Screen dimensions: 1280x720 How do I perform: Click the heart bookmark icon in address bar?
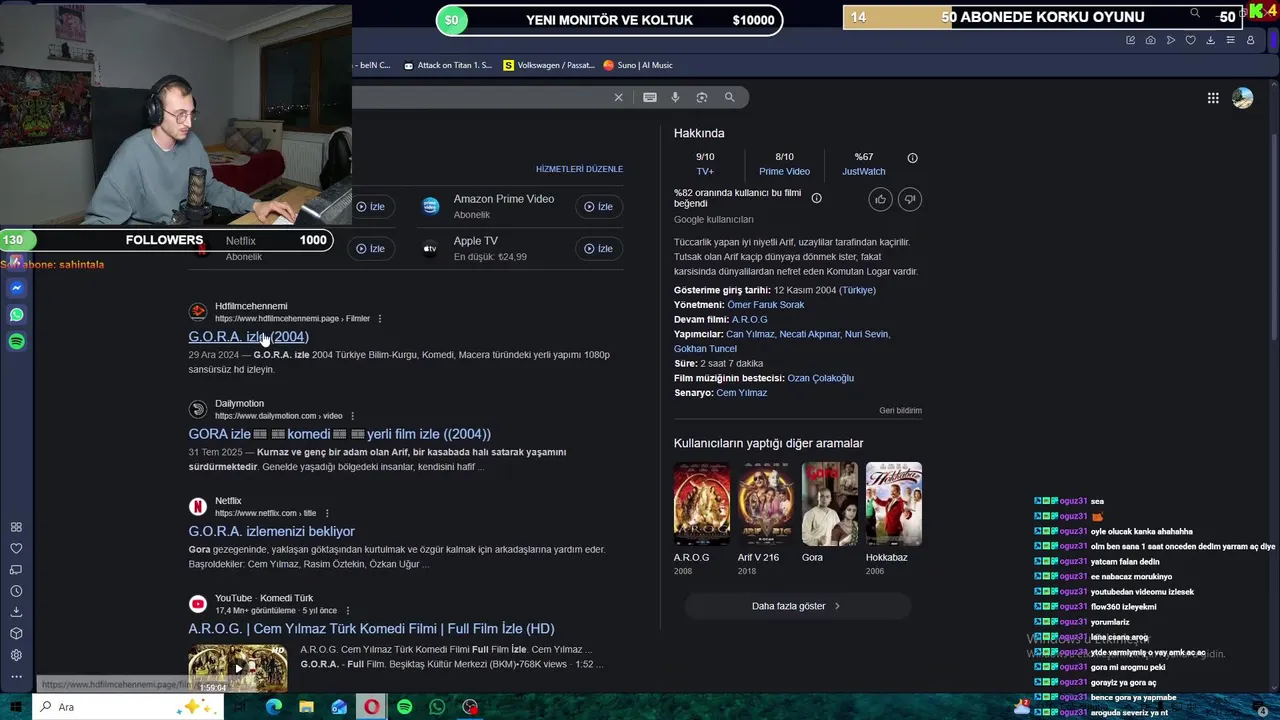1190,40
